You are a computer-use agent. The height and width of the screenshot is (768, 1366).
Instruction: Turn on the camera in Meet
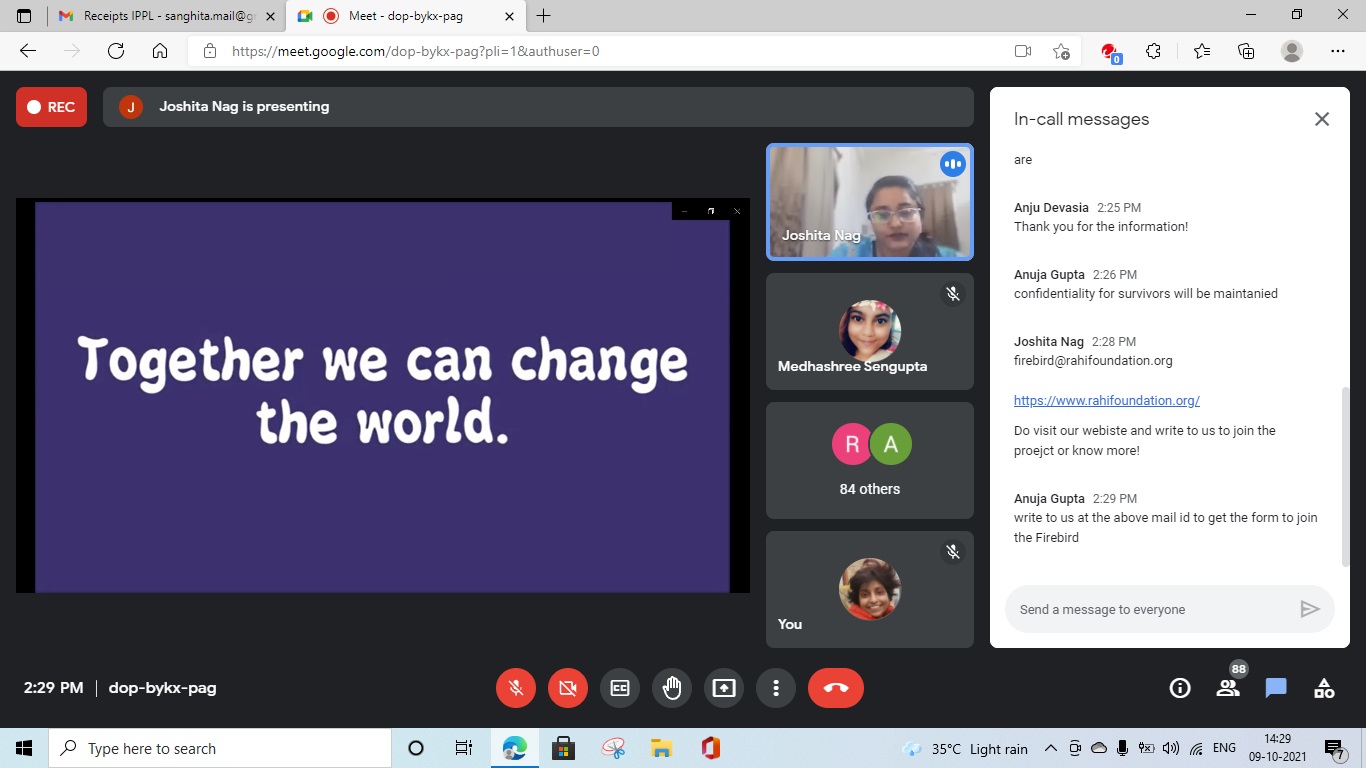[x=568, y=688]
